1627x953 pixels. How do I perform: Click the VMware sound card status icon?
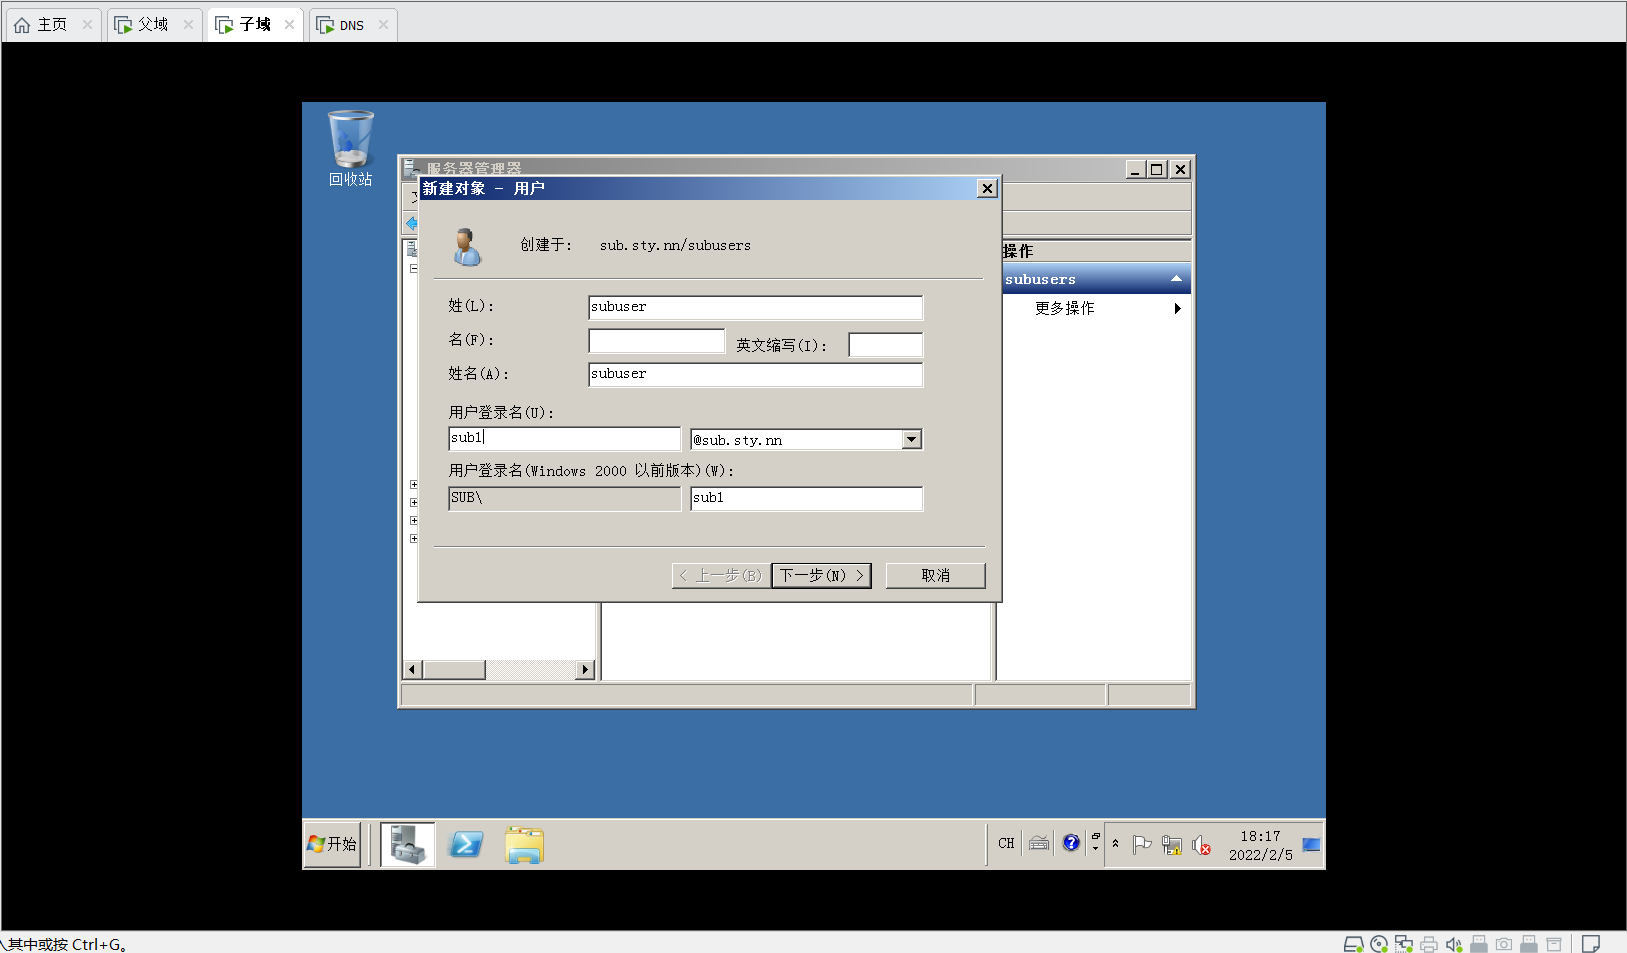click(1454, 944)
